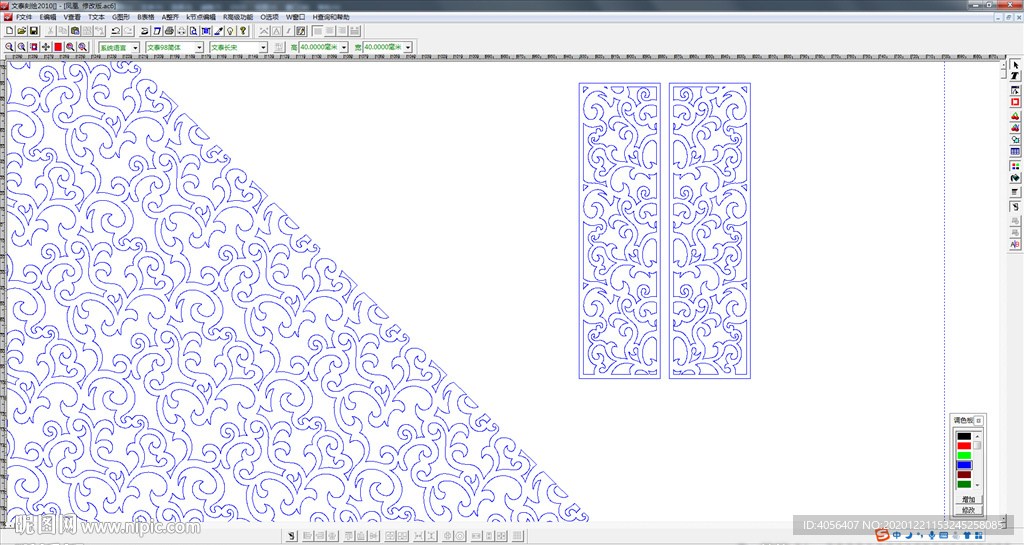The width and height of the screenshot is (1024, 545).
Task: Click the Open file folder icon
Action: coord(21,31)
